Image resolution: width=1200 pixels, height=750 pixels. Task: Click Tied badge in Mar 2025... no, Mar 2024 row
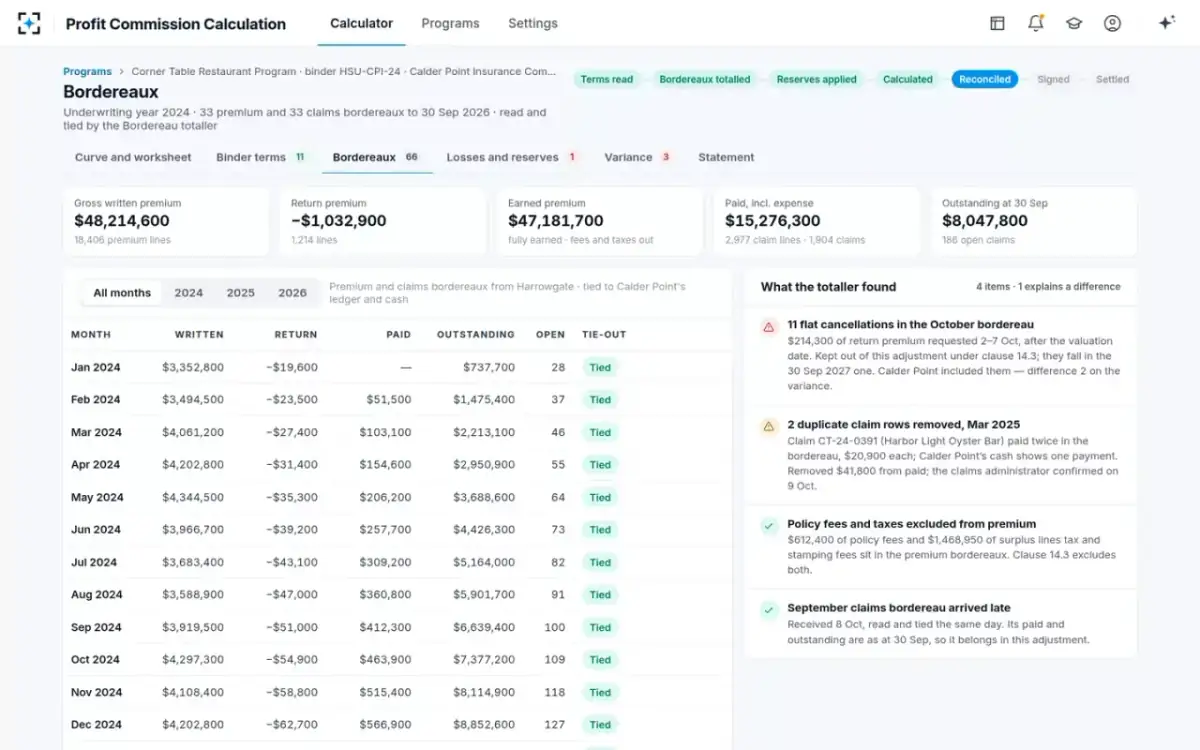tap(600, 432)
